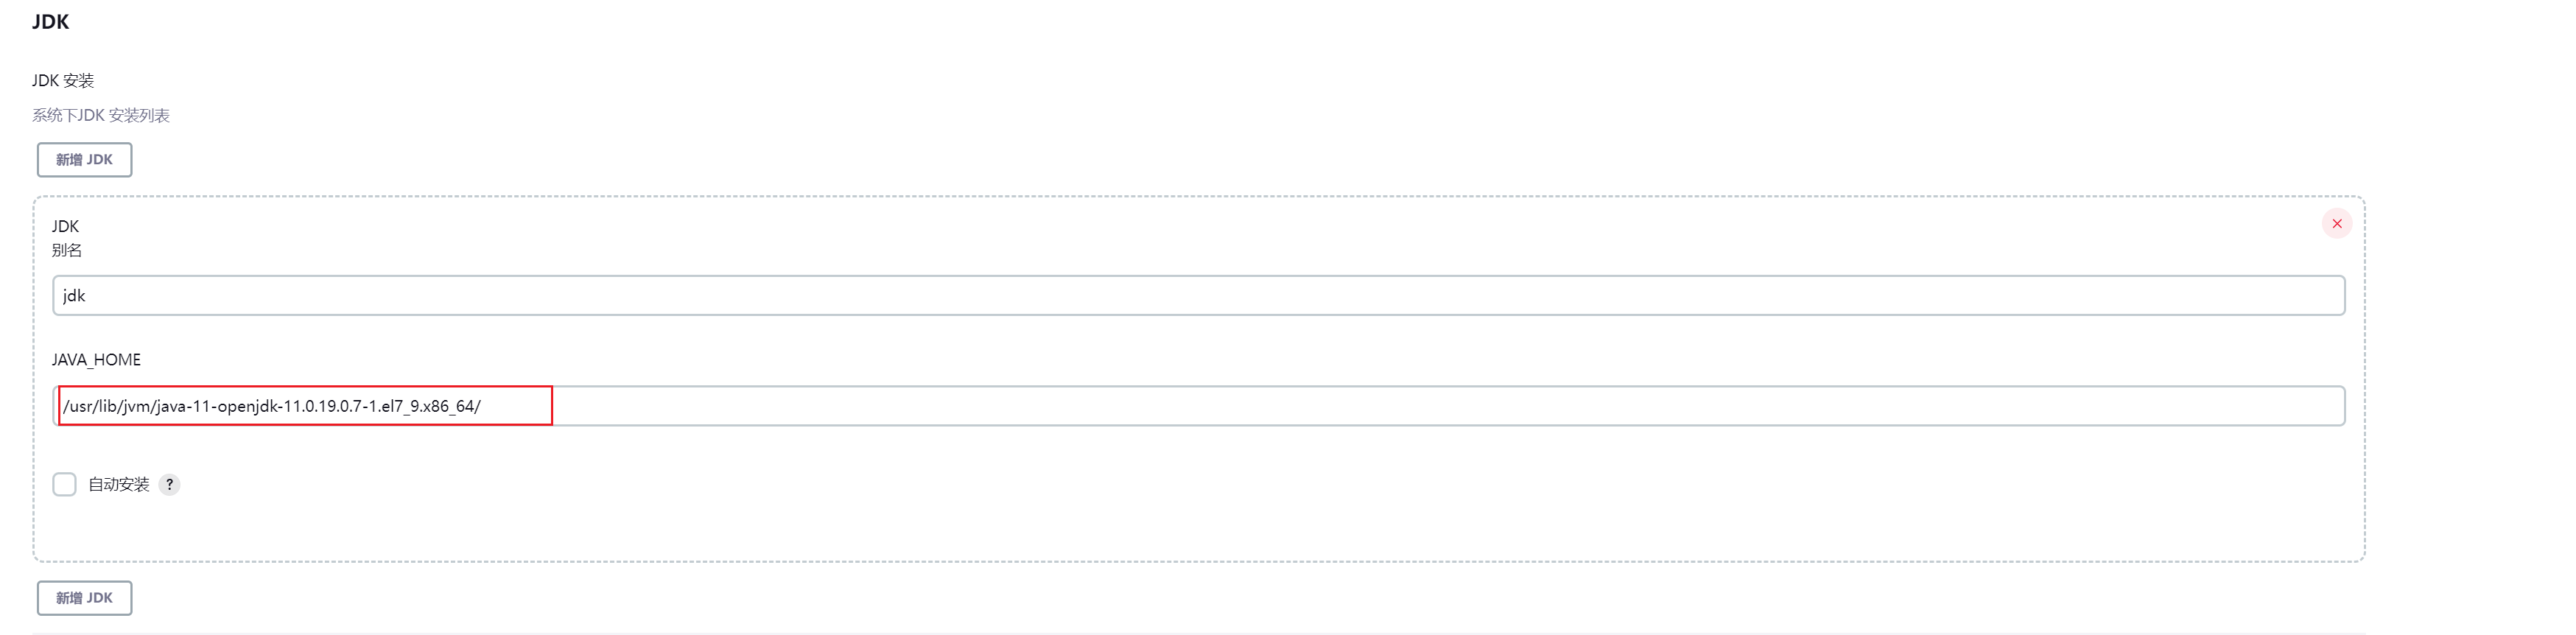Click the top 新增 JDK button
This screenshot has height=635, width=2576.
tap(85, 160)
